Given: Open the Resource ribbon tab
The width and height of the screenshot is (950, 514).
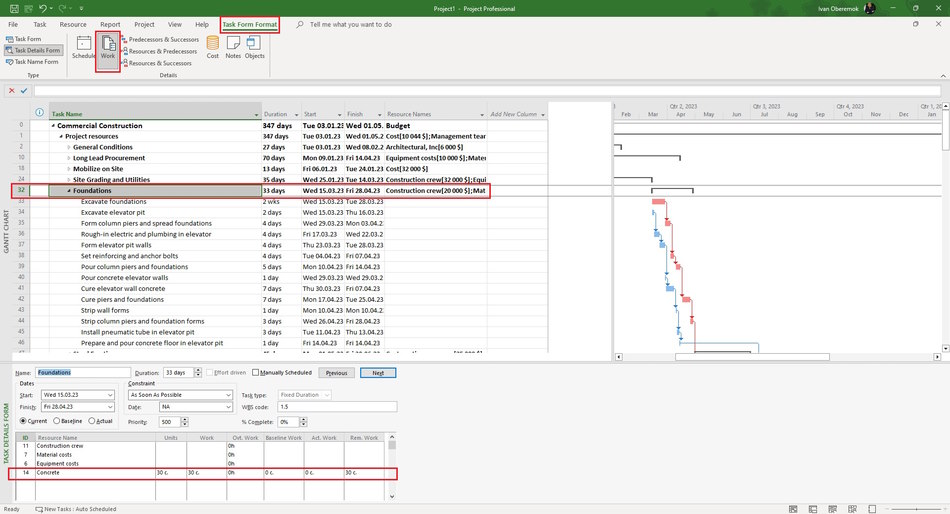Looking at the screenshot, I should pos(73,24).
